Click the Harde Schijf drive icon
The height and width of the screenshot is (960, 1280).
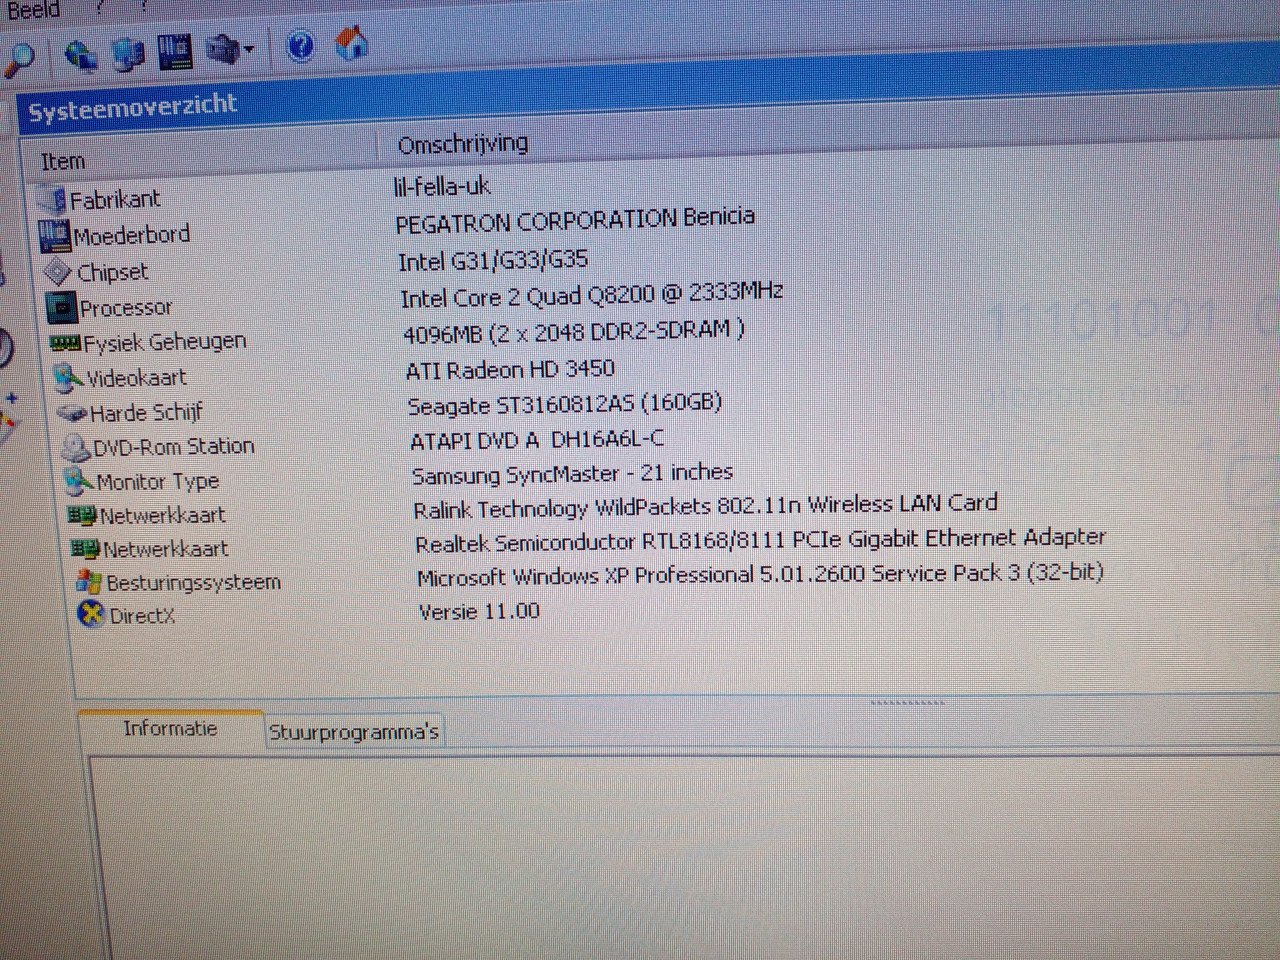click(72, 412)
